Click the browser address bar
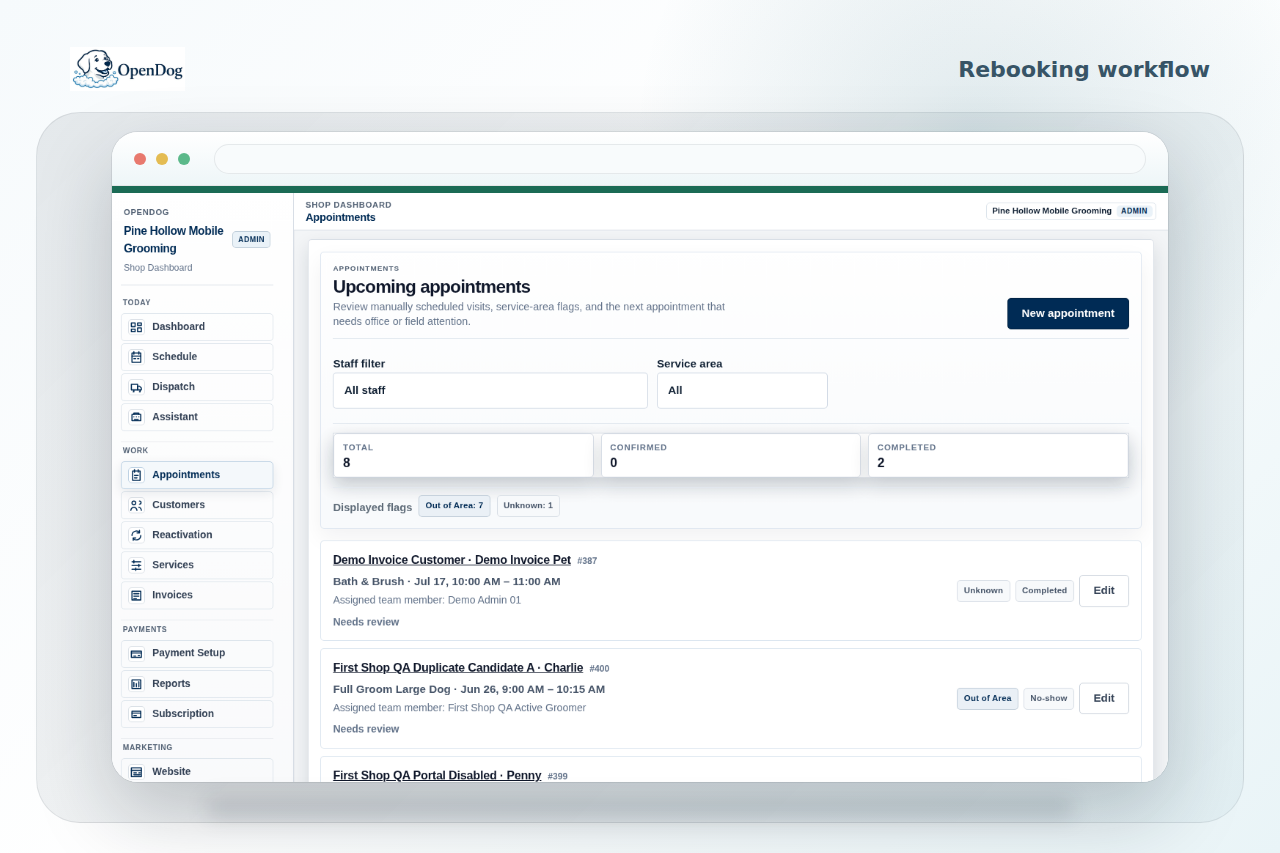The image size is (1280, 853). (x=680, y=159)
